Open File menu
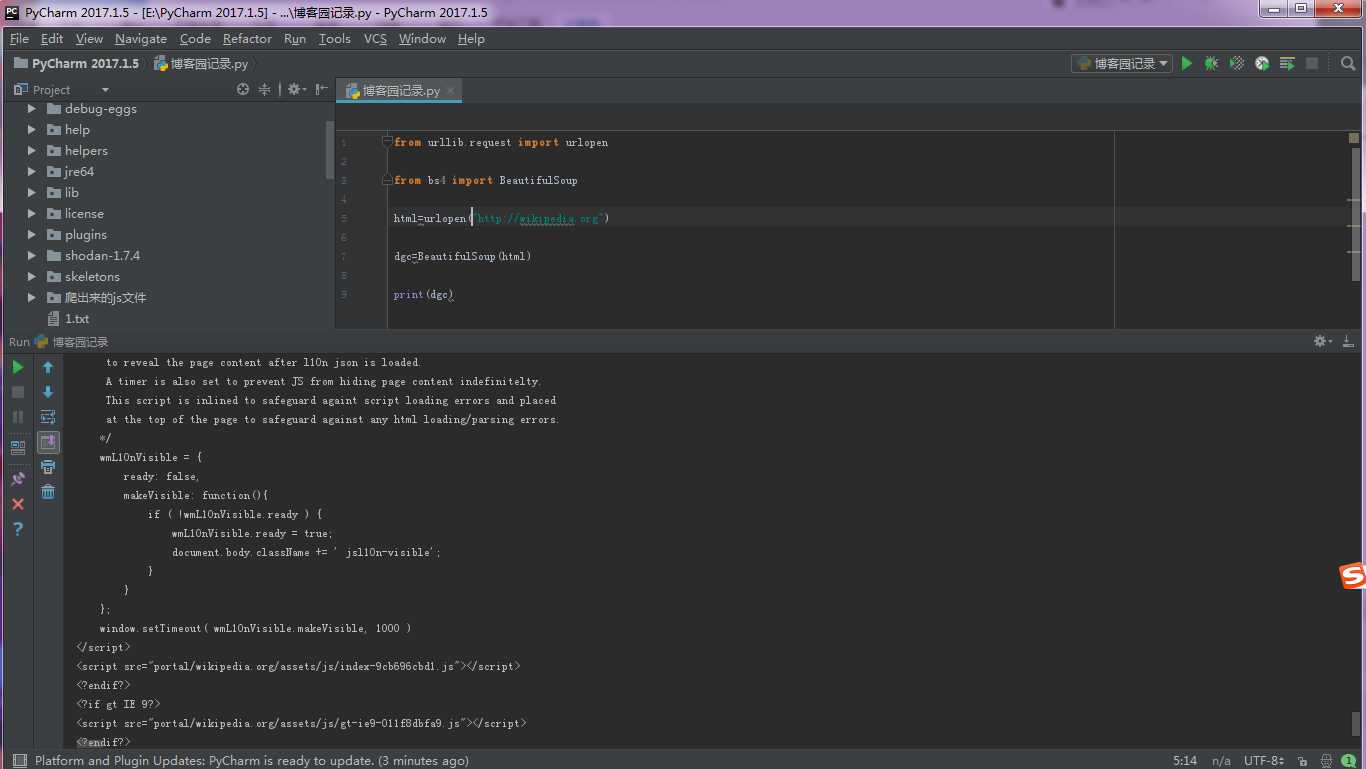The width and height of the screenshot is (1366, 769). pos(19,38)
